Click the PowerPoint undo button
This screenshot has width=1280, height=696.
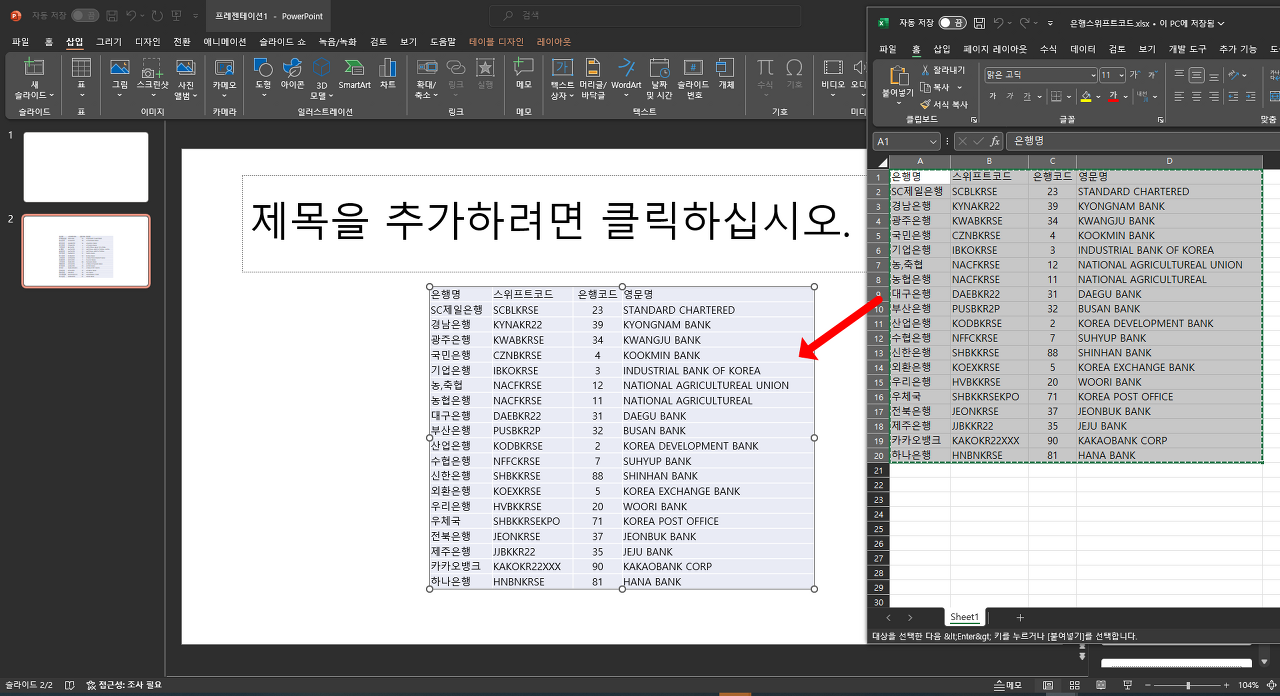coord(131,15)
